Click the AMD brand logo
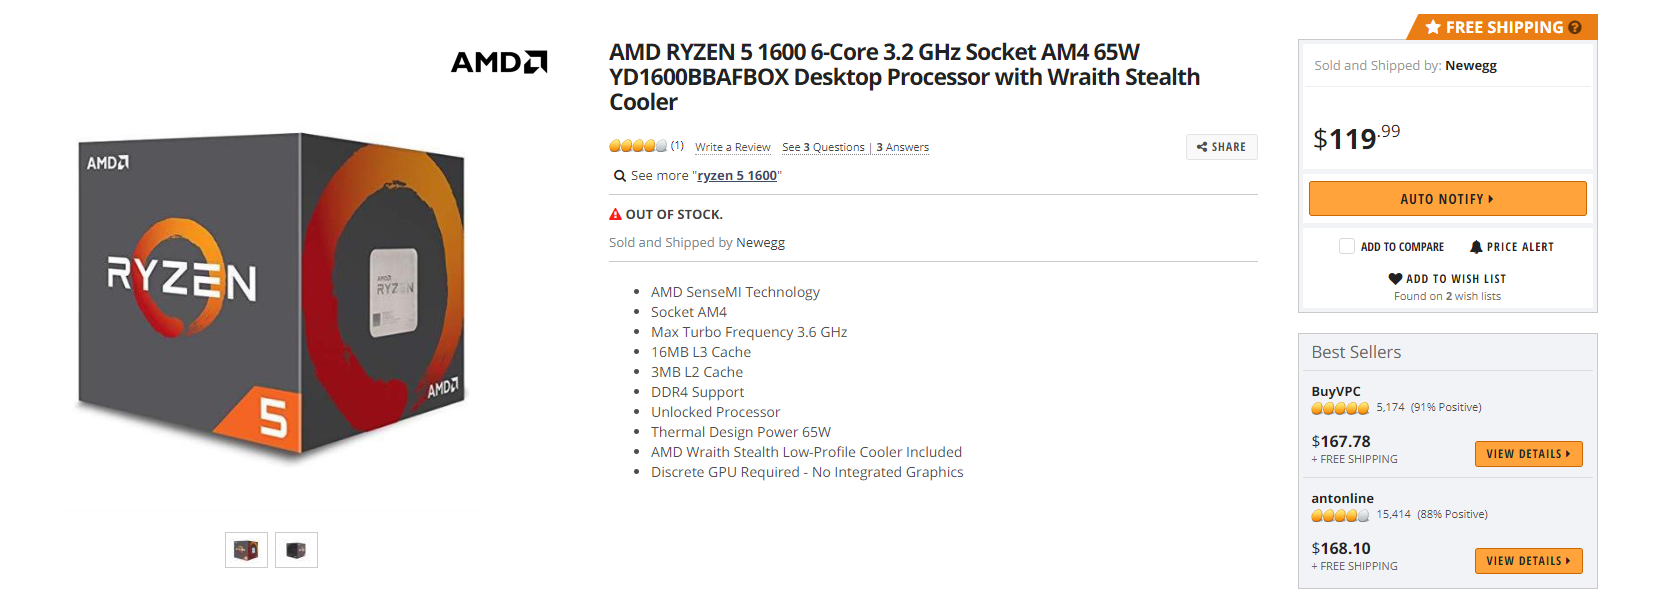1653x602 pixels. tap(499, 62)
